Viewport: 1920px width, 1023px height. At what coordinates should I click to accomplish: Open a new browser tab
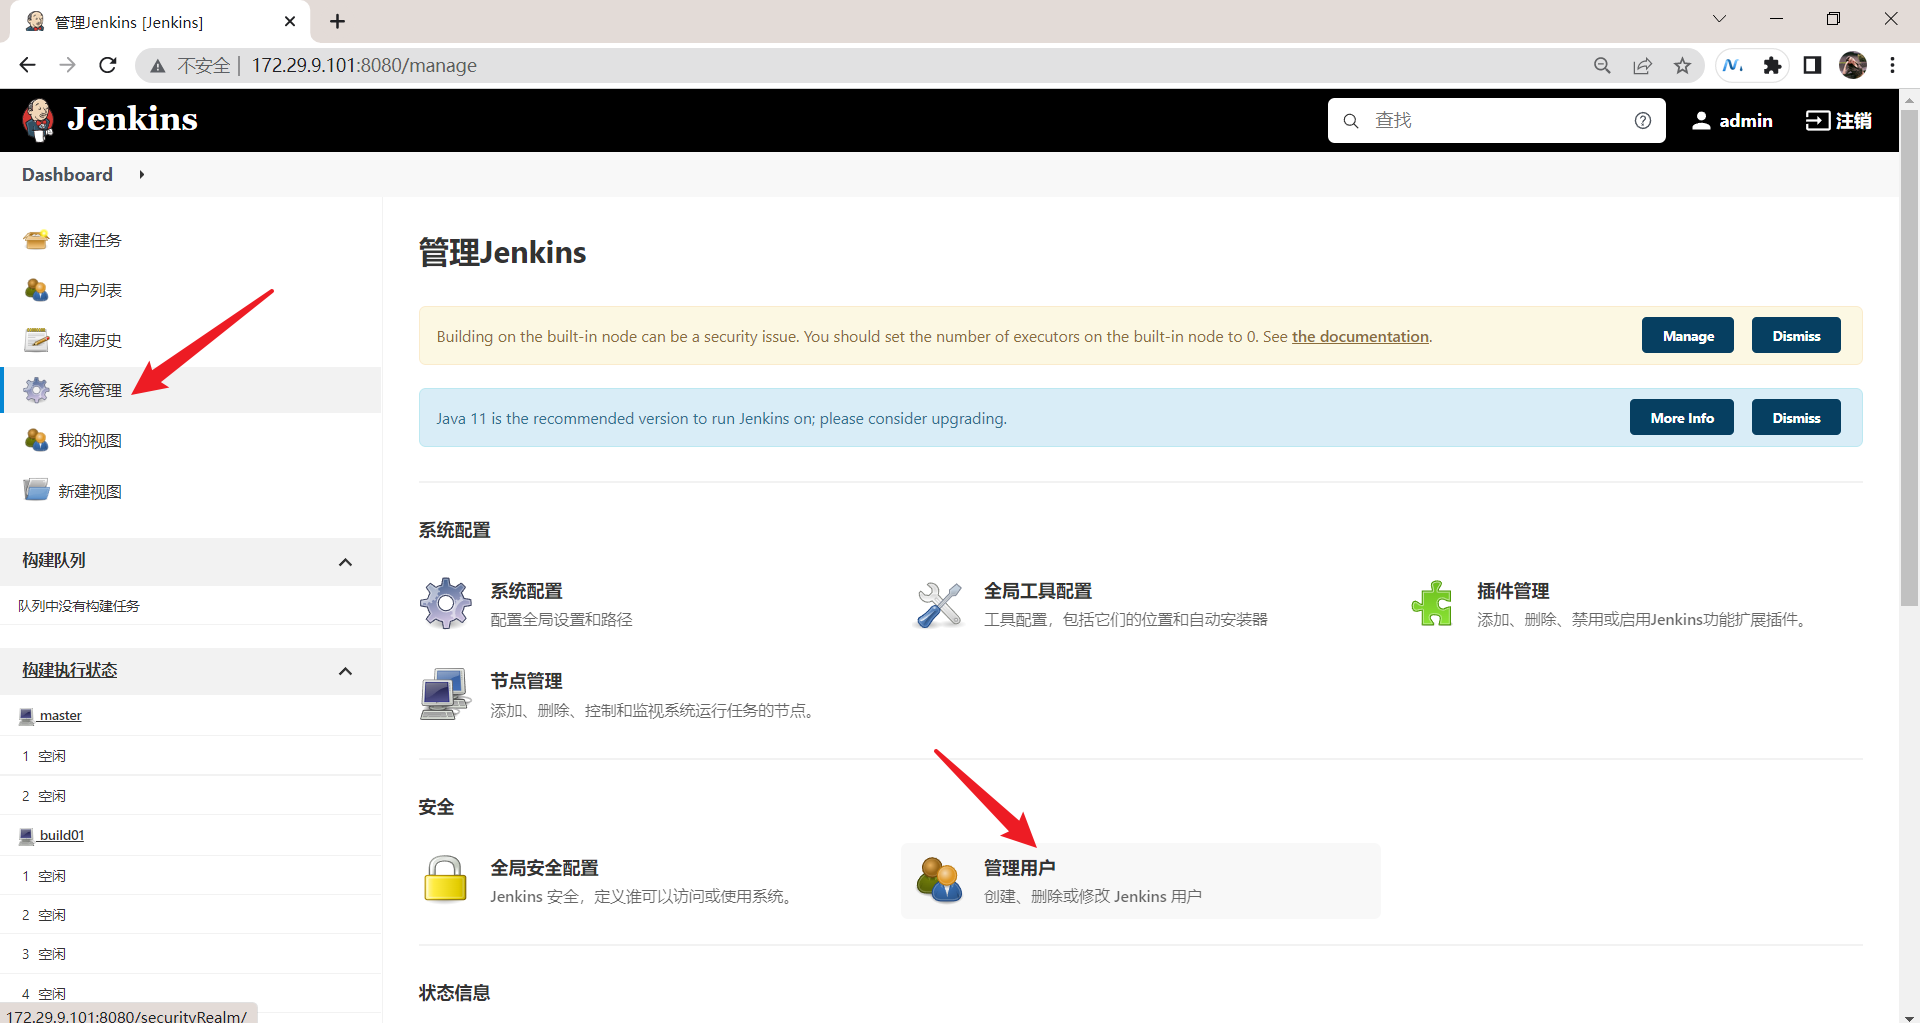tap(337, 21)
